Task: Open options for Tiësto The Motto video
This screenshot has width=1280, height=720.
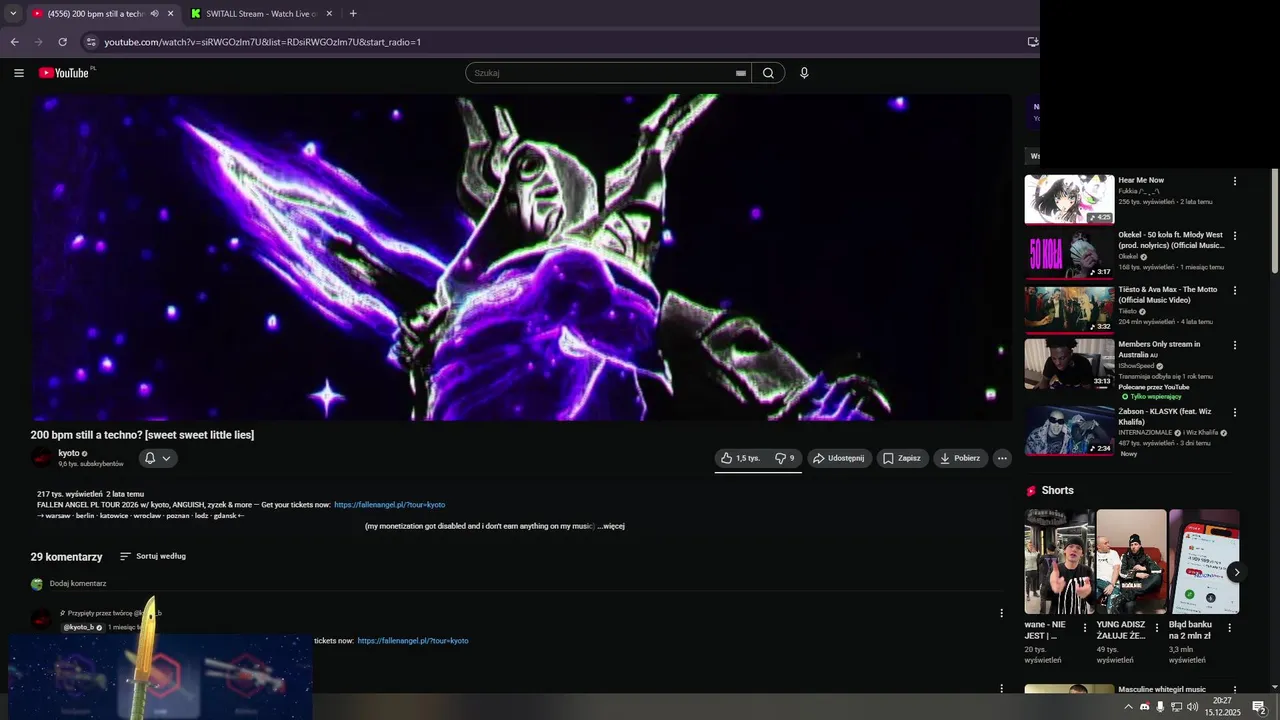Action: (1235, 290)
